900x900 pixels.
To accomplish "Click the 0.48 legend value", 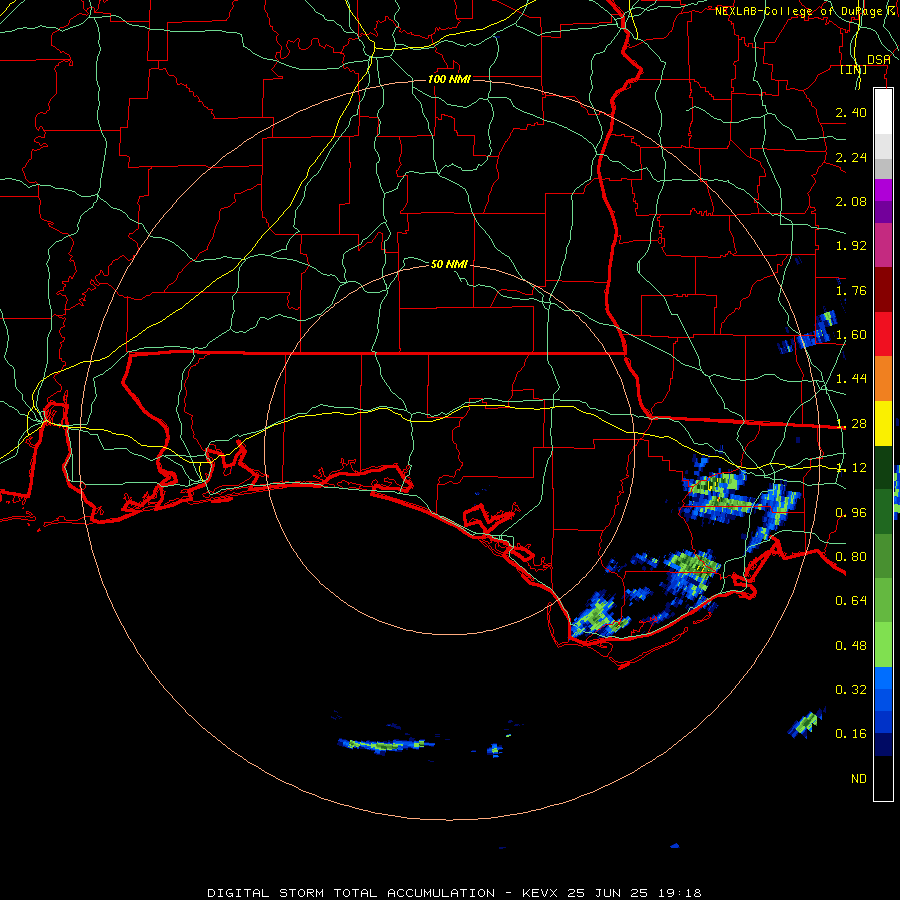I will click(x=851, y=645).
